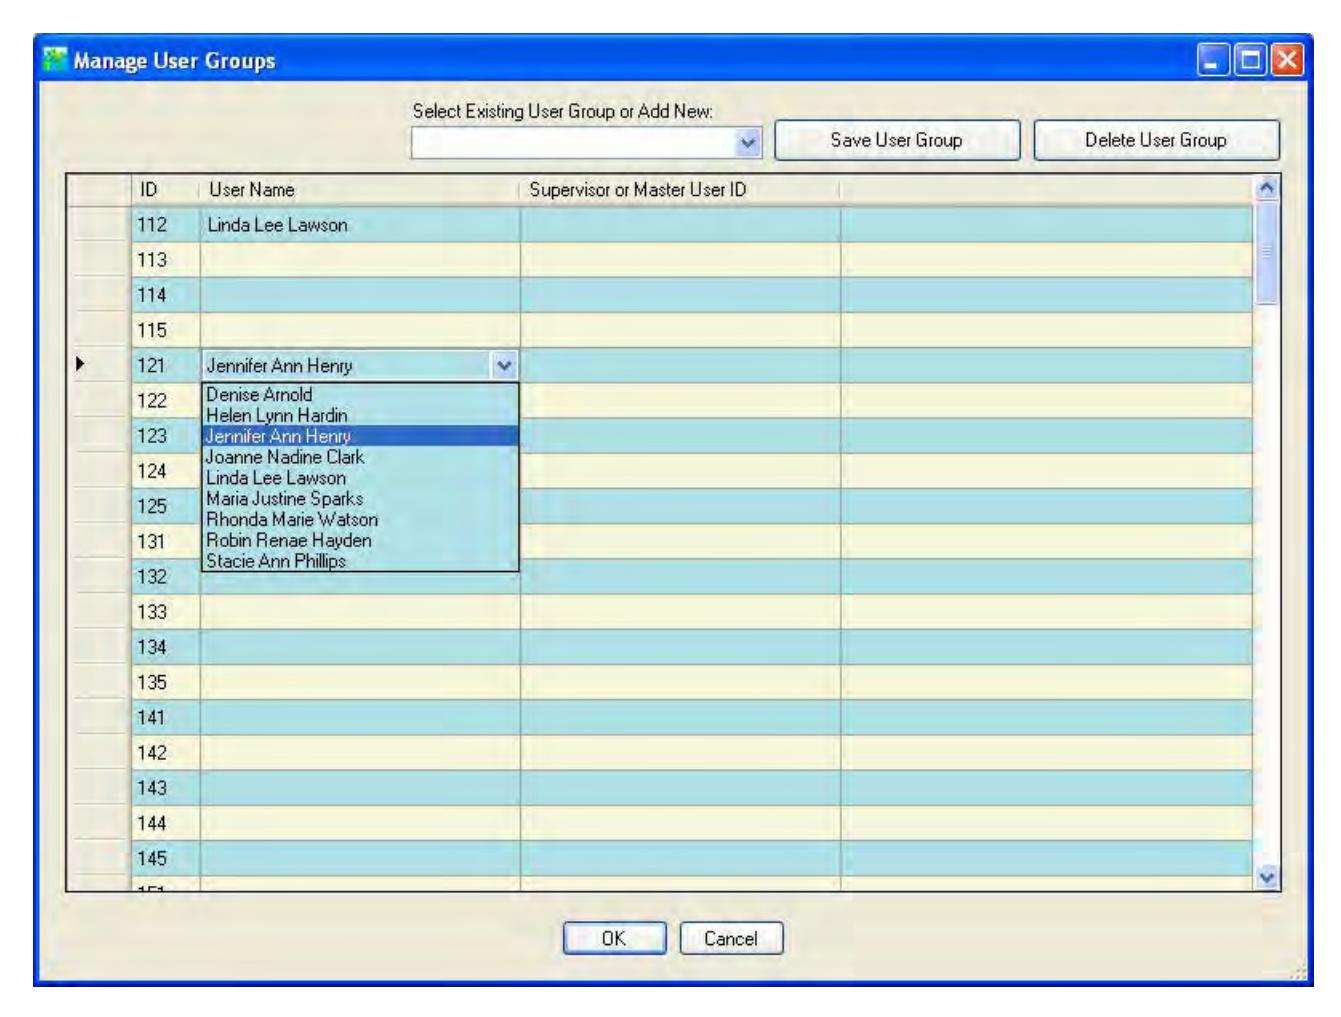Click the row 121 current-row arrow indicator
This screenshot has width=1341, height=1017.
[x=81, y=364]
